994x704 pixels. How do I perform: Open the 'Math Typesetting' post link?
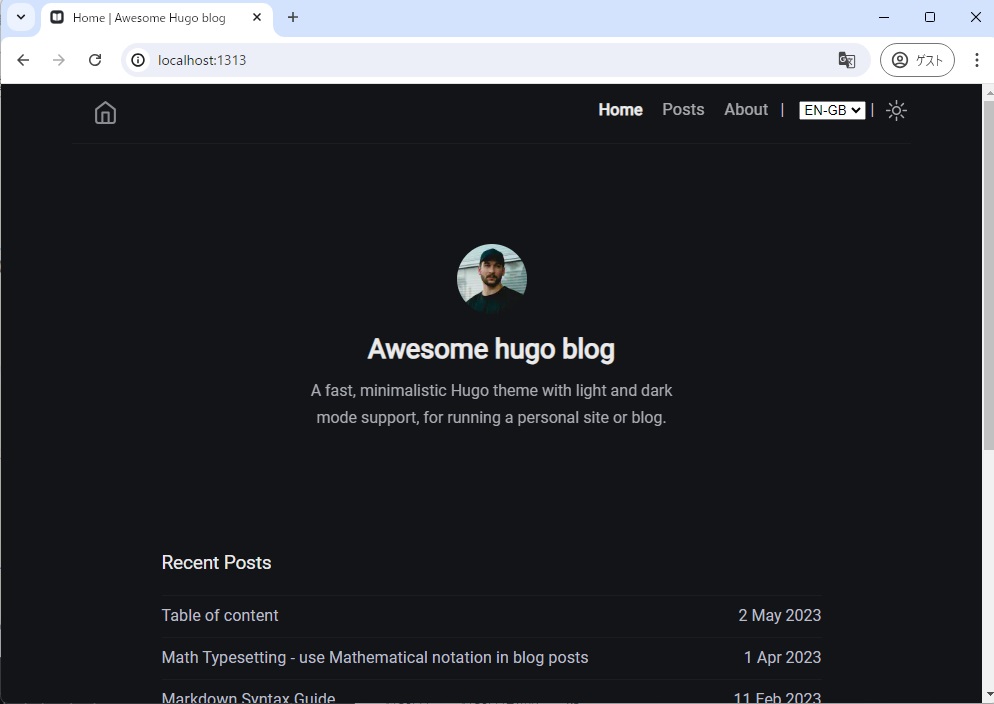pos(375,657)
